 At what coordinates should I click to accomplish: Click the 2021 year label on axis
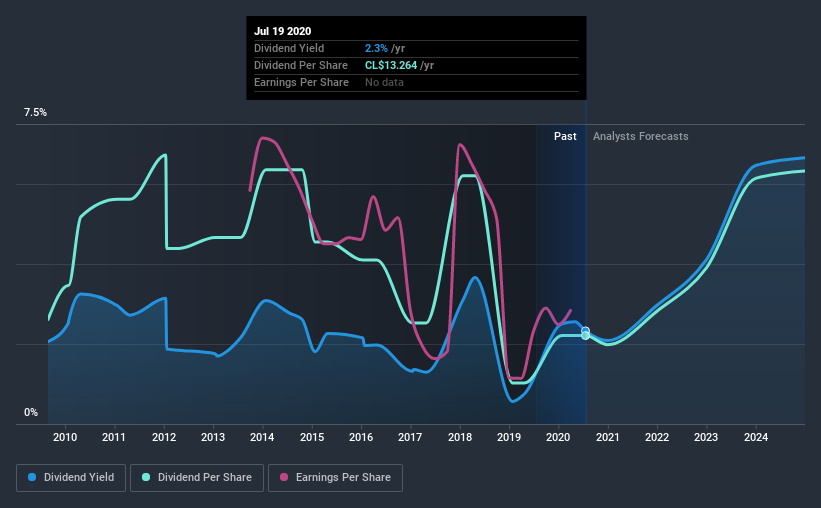(x=607, y=437)
